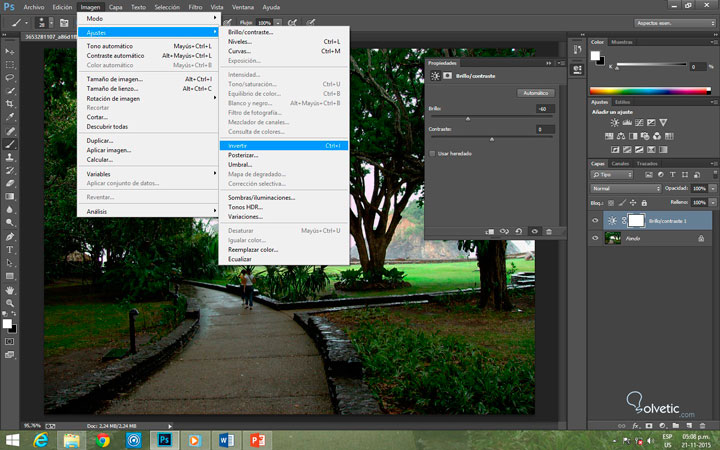Open the Propiedades panel options menu
Viewport: 720px width, 450px height.
561,63
